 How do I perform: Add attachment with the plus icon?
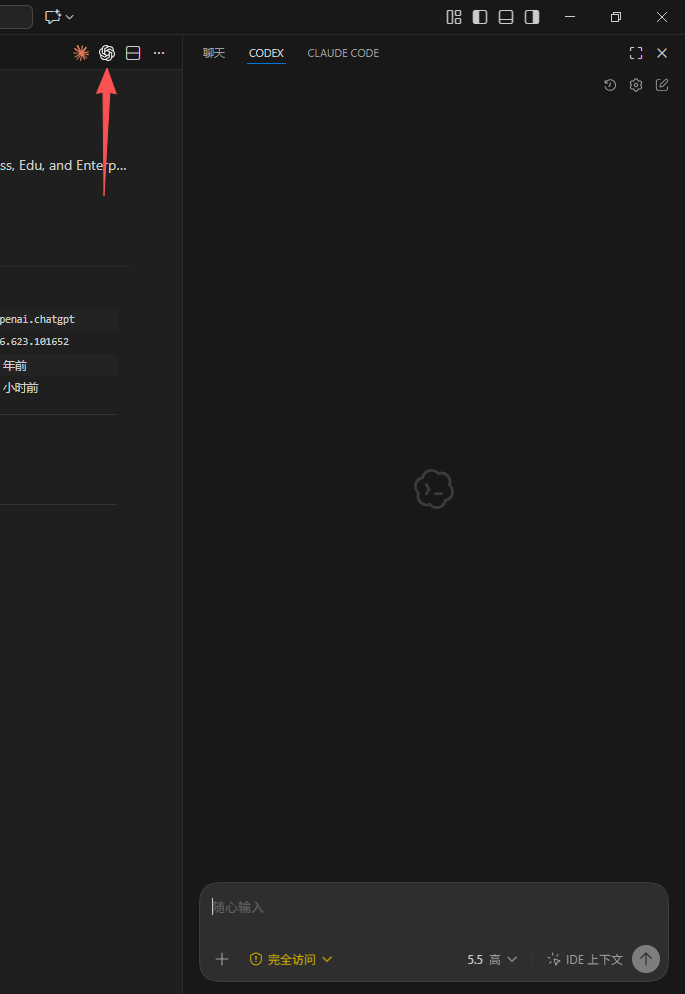(x=222, y=959)
